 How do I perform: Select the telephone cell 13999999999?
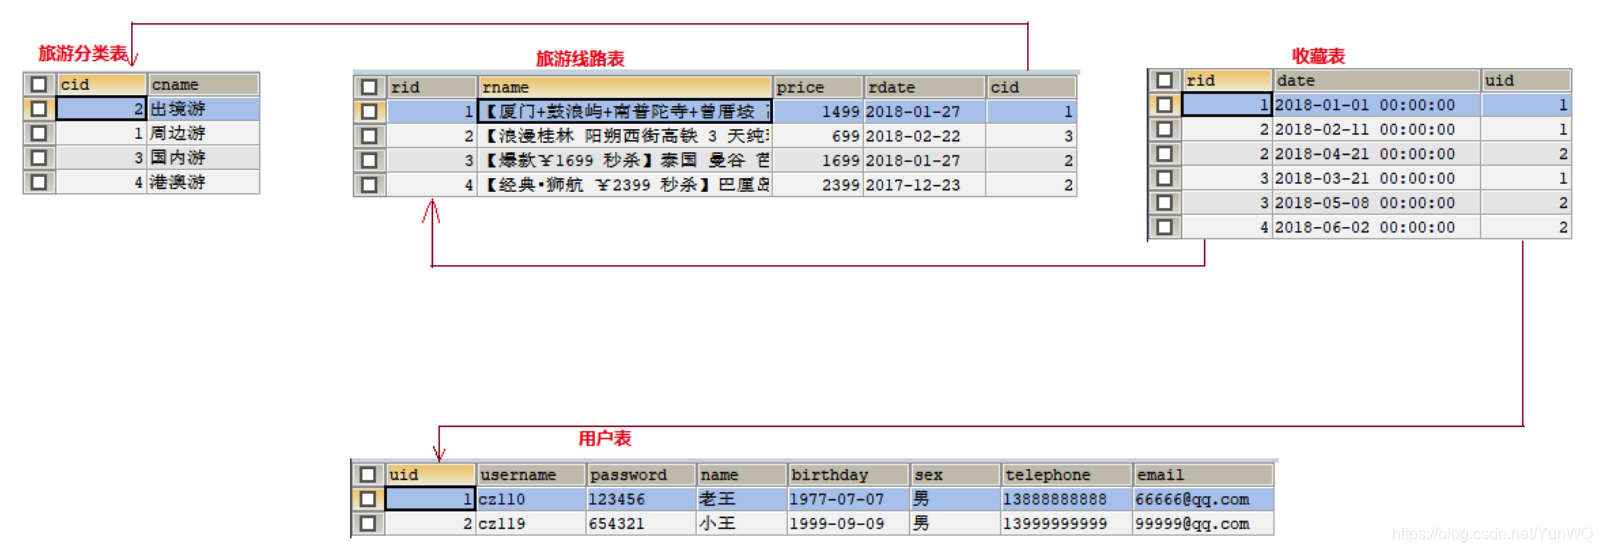(1067, 523)
